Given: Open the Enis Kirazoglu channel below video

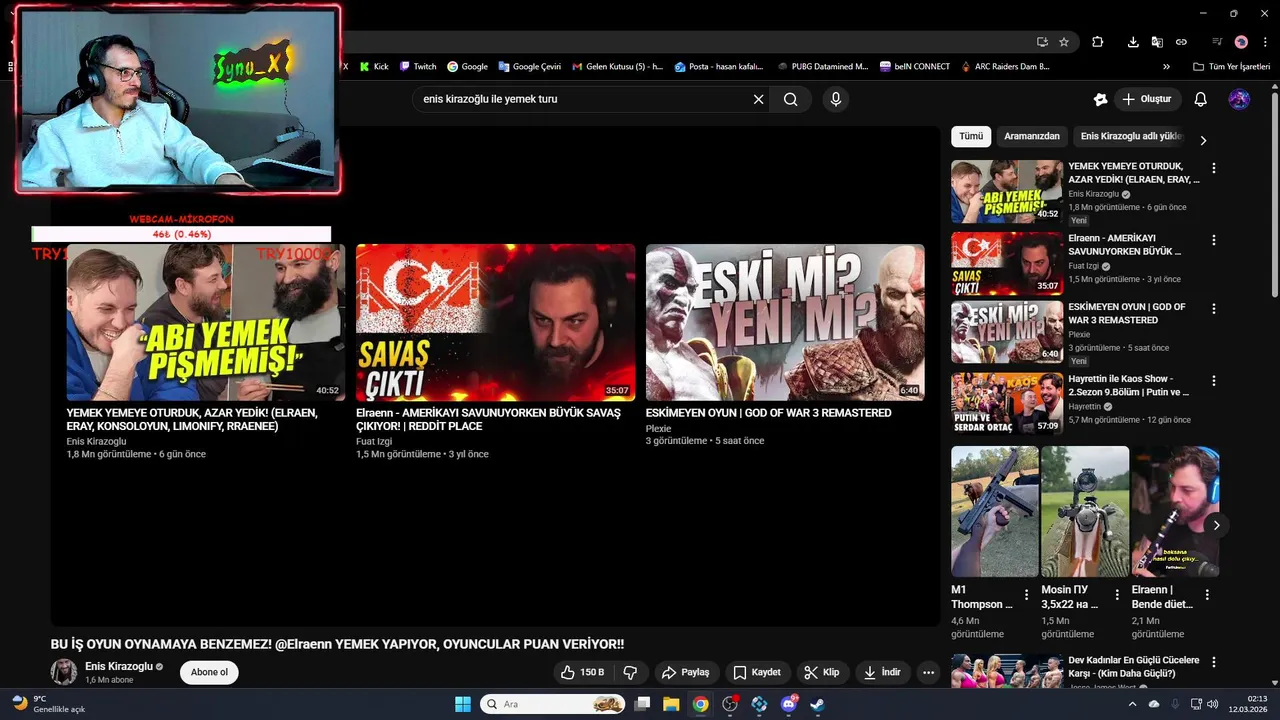Looking at the screenshot, I should tap(118, 666).
